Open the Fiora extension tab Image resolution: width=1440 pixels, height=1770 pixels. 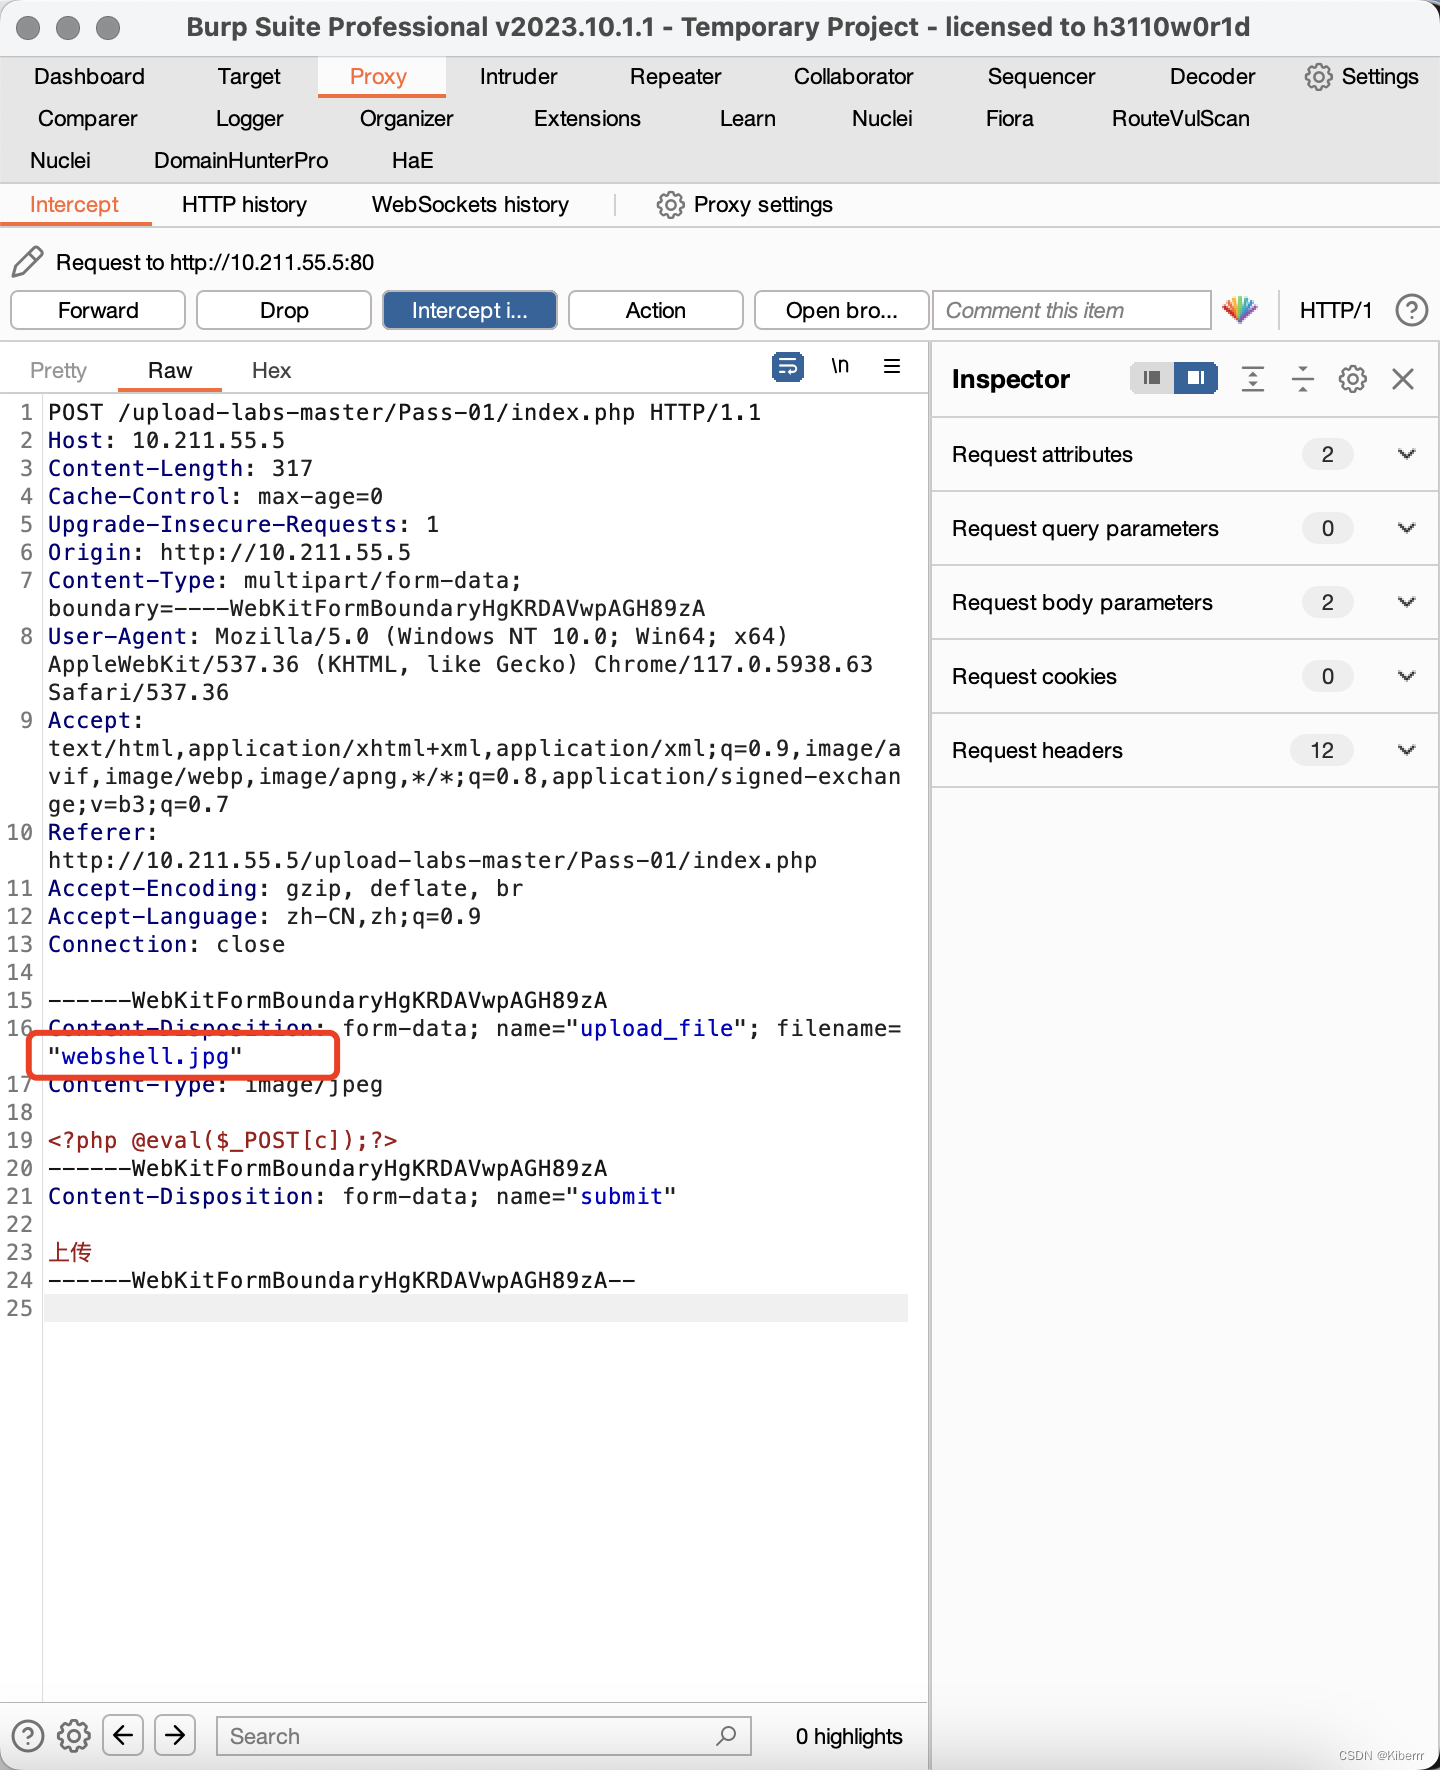1009,119
